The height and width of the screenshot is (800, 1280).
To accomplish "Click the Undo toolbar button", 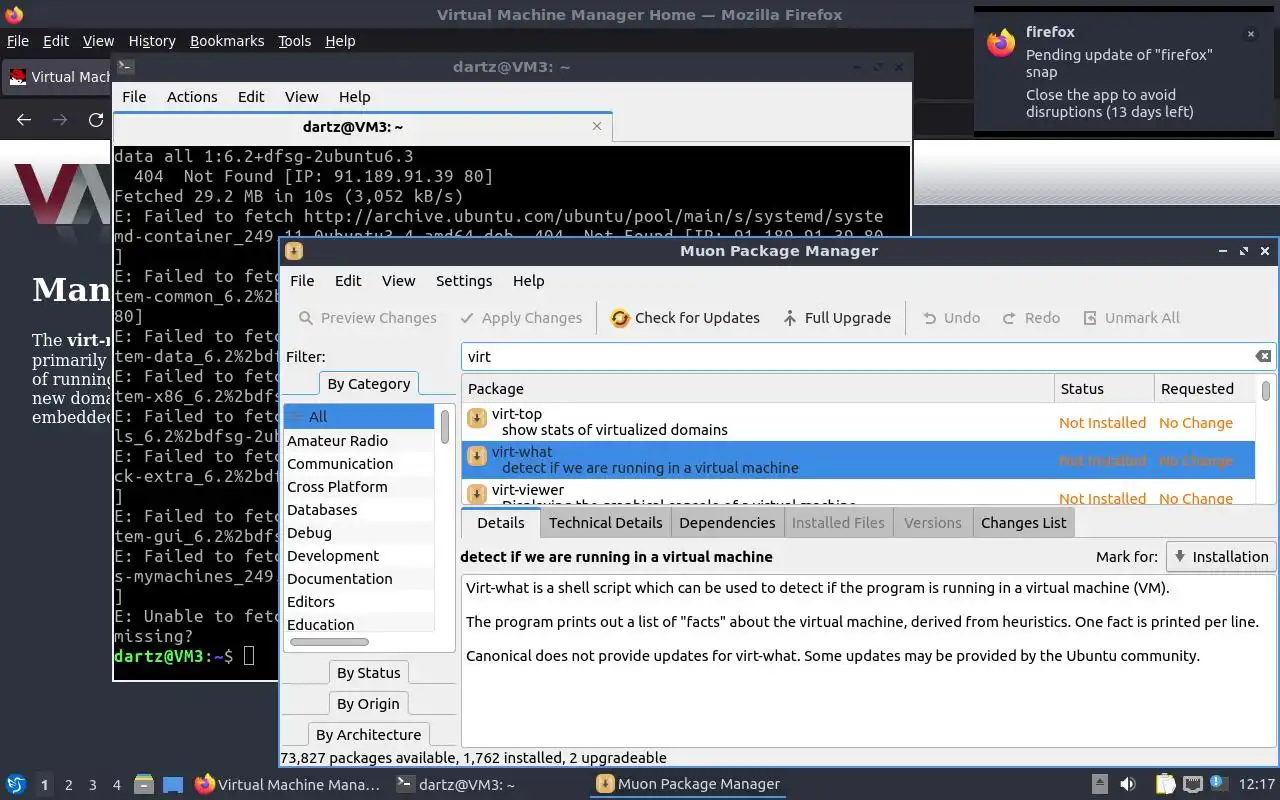I will (x=951, y=318).
